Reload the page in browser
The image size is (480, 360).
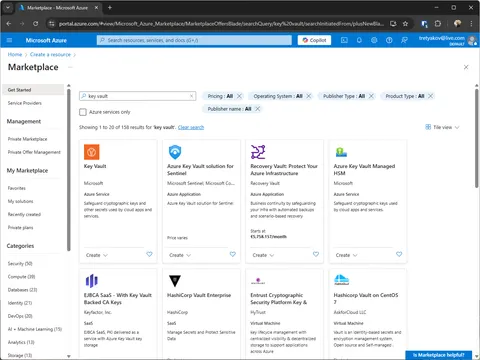[x=35, y=24]
